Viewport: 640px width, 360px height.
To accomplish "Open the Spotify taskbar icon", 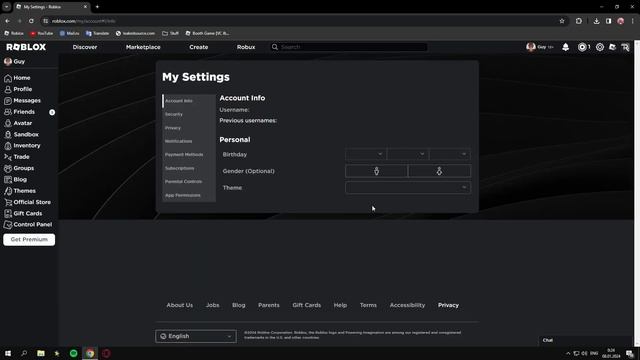I will 73,353.
